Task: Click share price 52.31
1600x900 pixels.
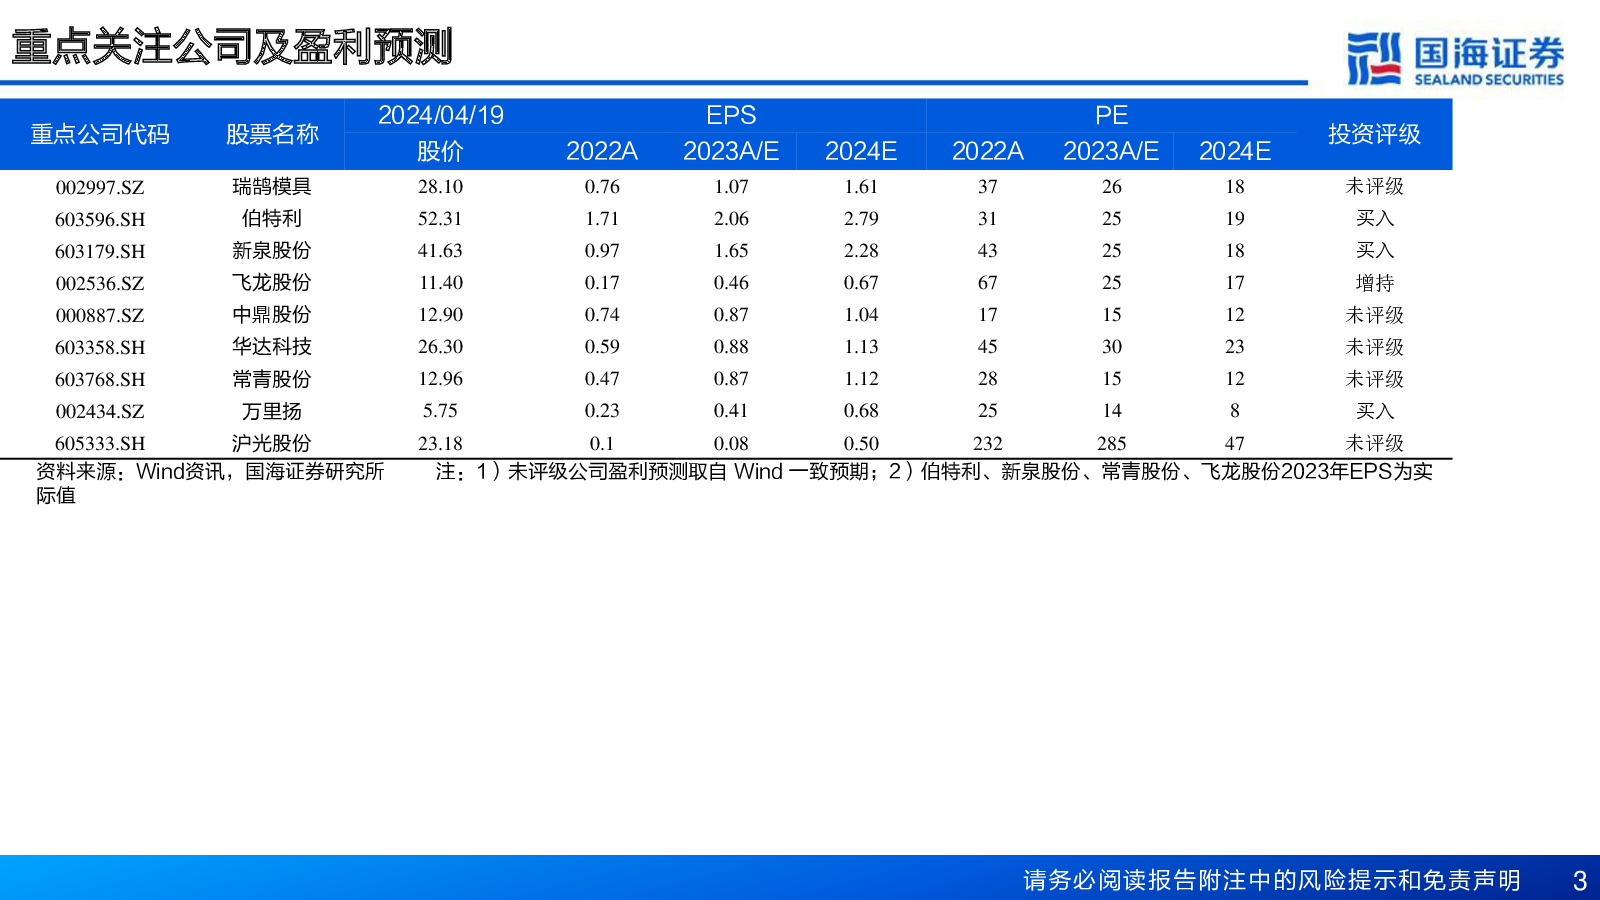Action: point(440,219)
